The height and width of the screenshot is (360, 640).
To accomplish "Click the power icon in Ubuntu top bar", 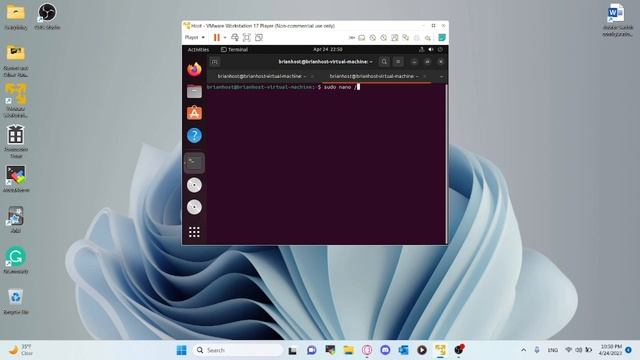I will point(440,49).
